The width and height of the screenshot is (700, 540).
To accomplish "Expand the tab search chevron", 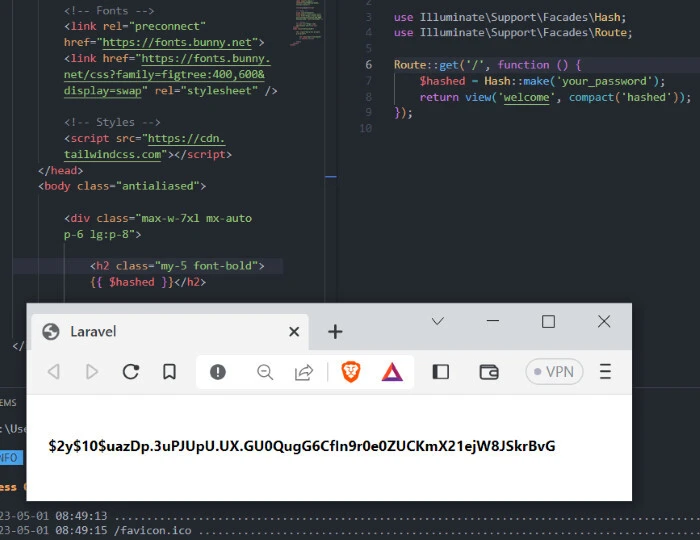I will pos(437,321).
